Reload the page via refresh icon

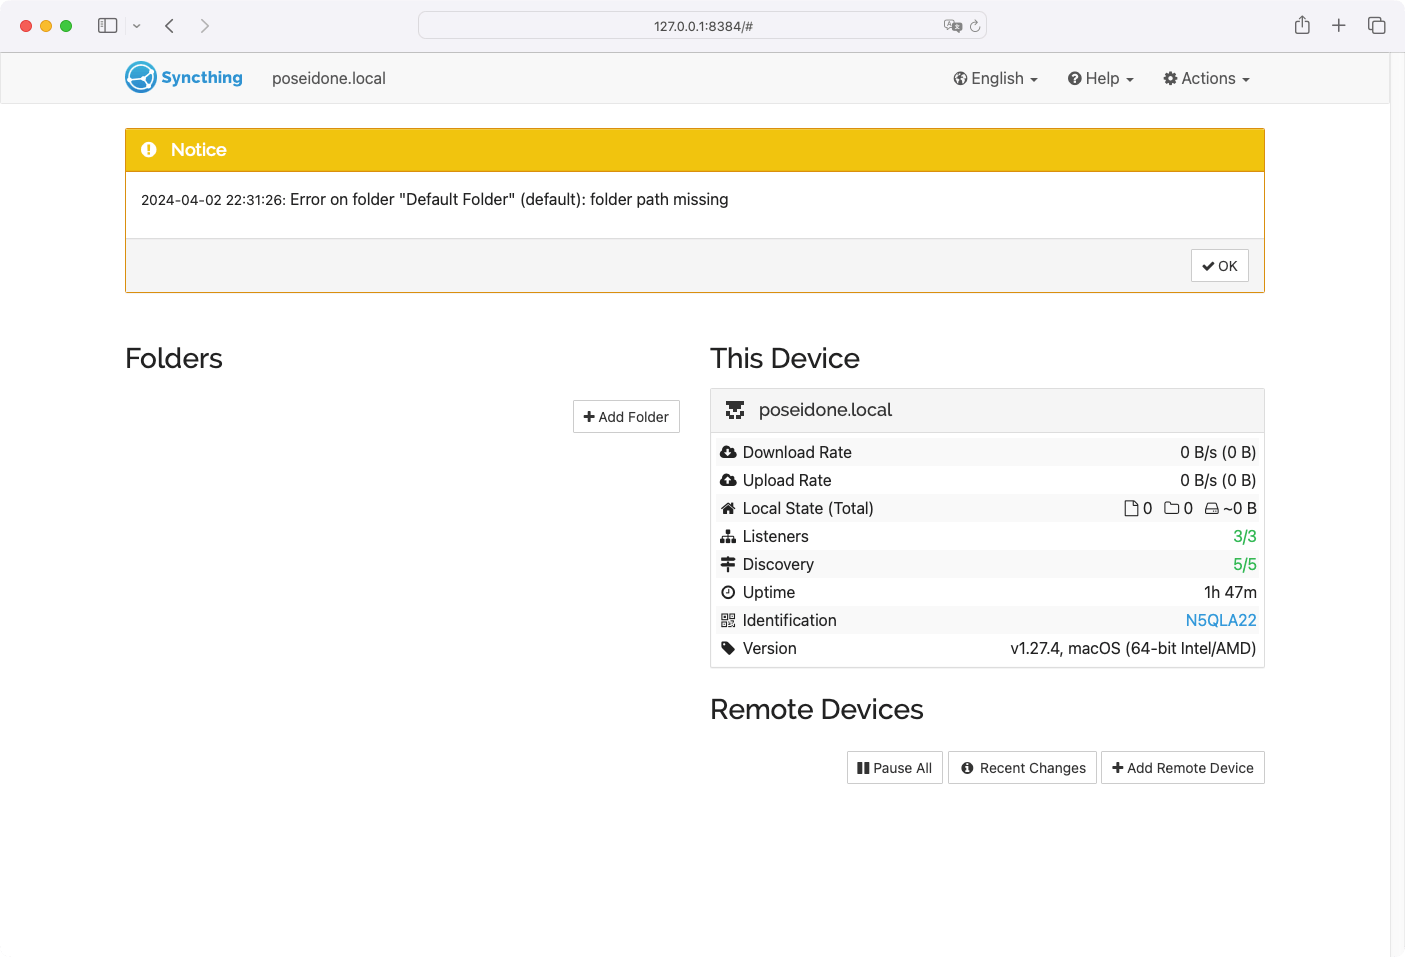(975, 26)
